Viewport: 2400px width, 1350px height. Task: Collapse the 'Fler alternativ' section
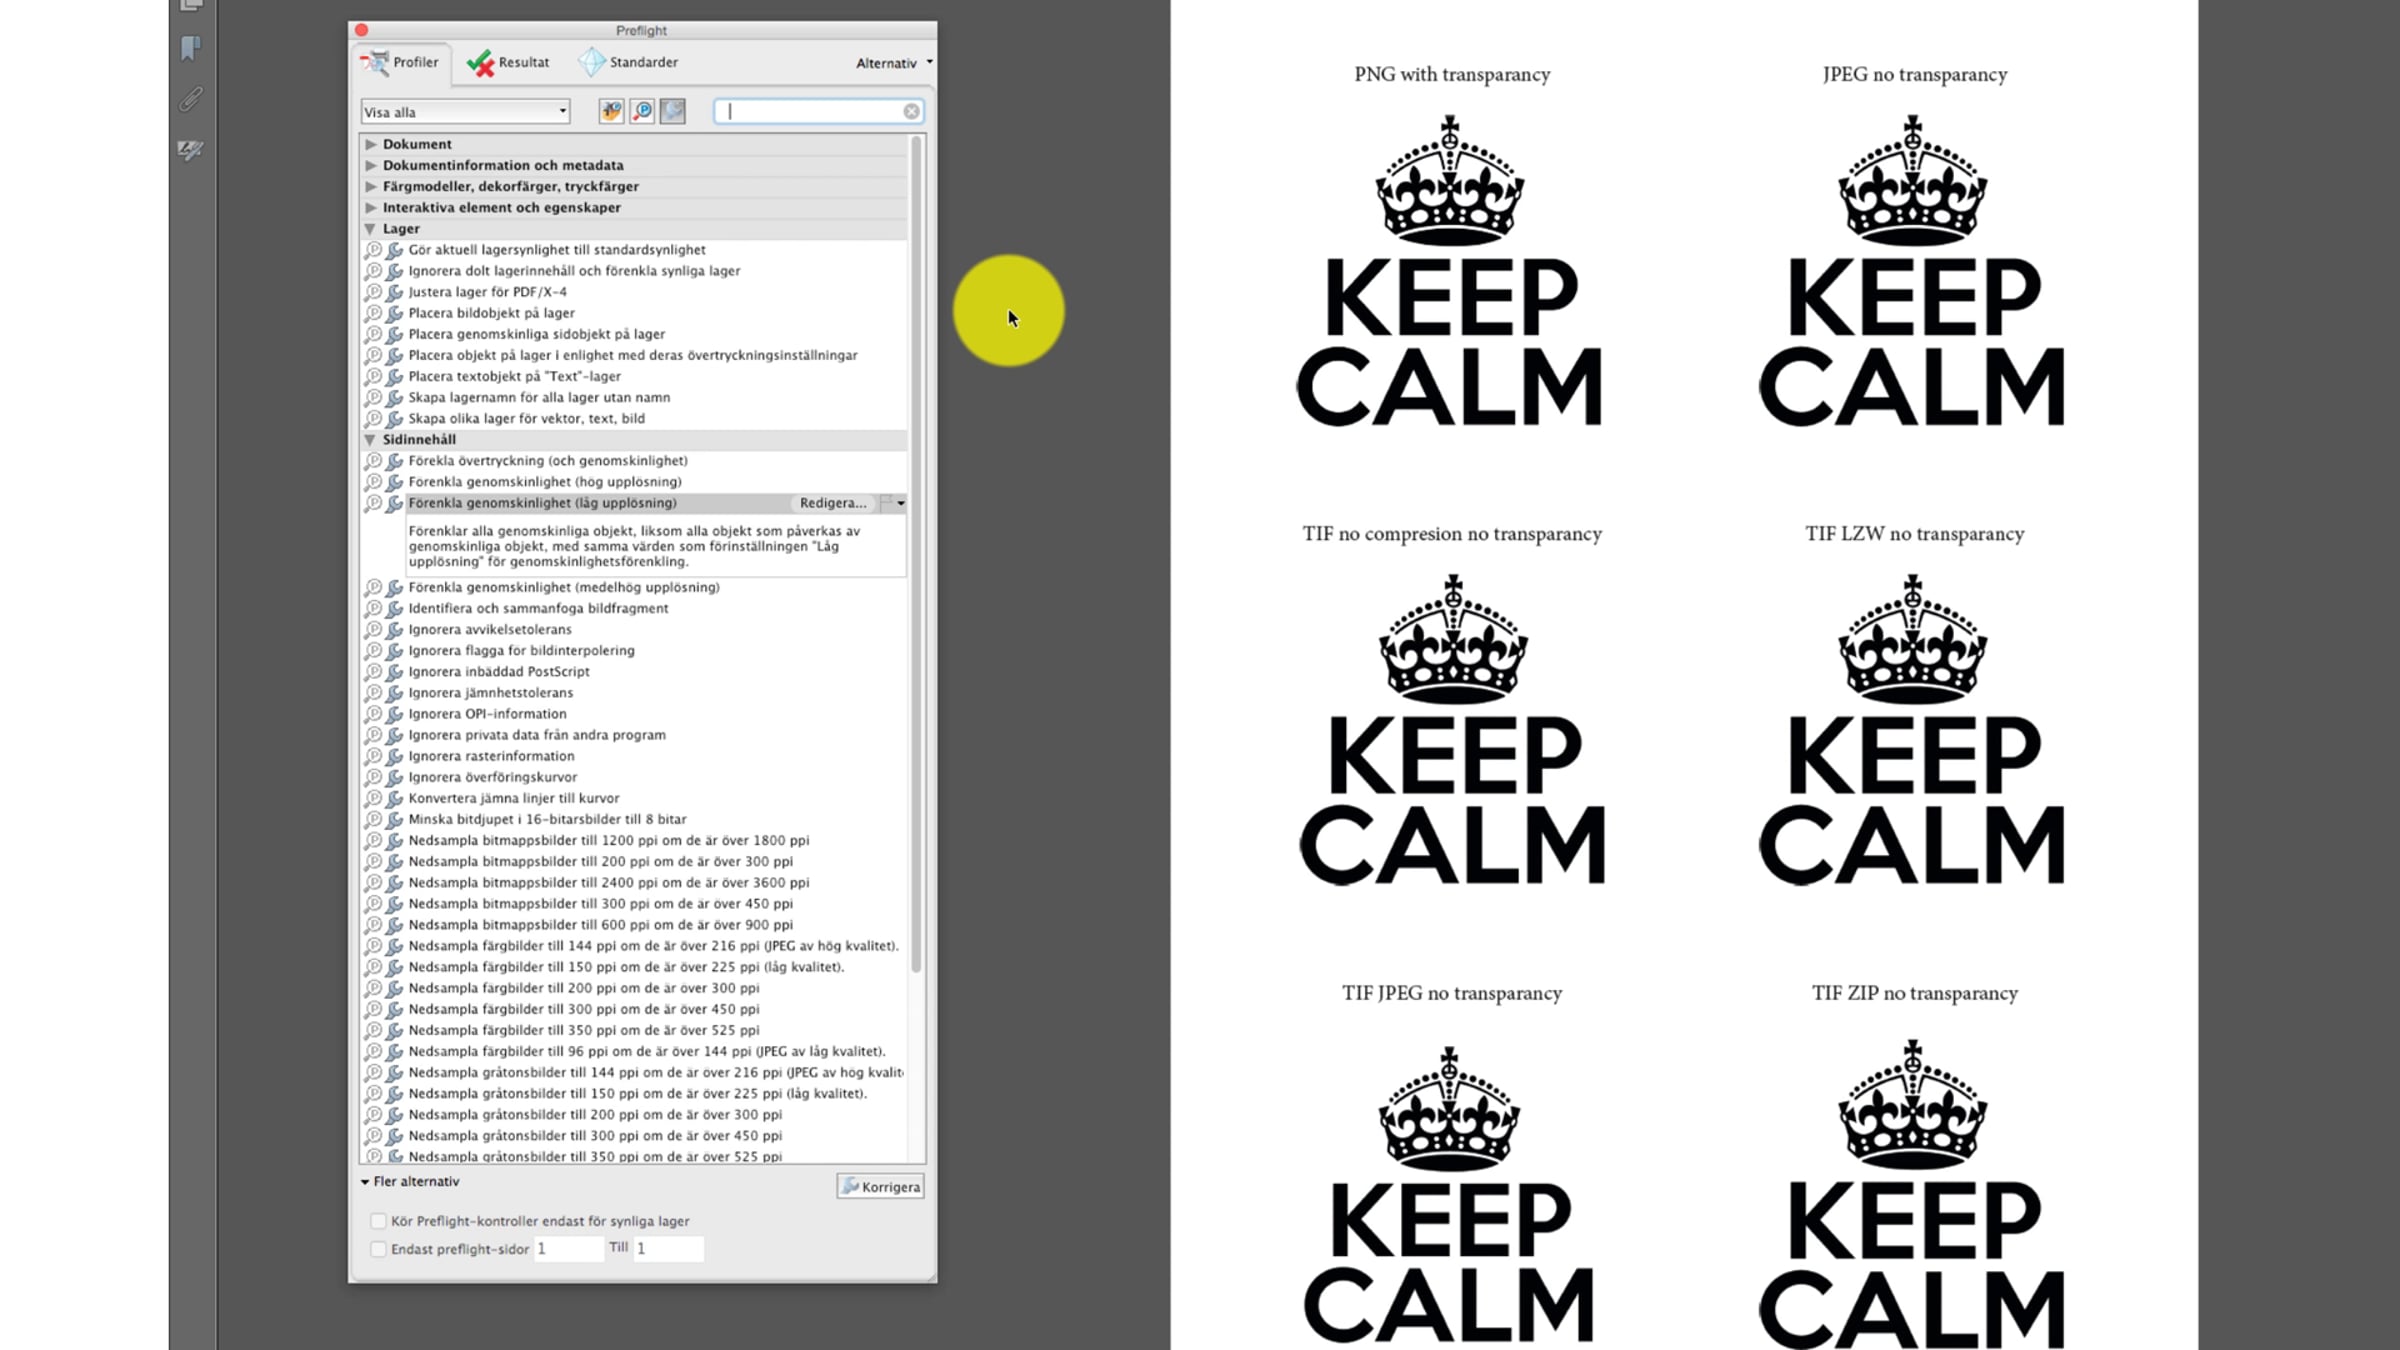[x=365, y=1182]
